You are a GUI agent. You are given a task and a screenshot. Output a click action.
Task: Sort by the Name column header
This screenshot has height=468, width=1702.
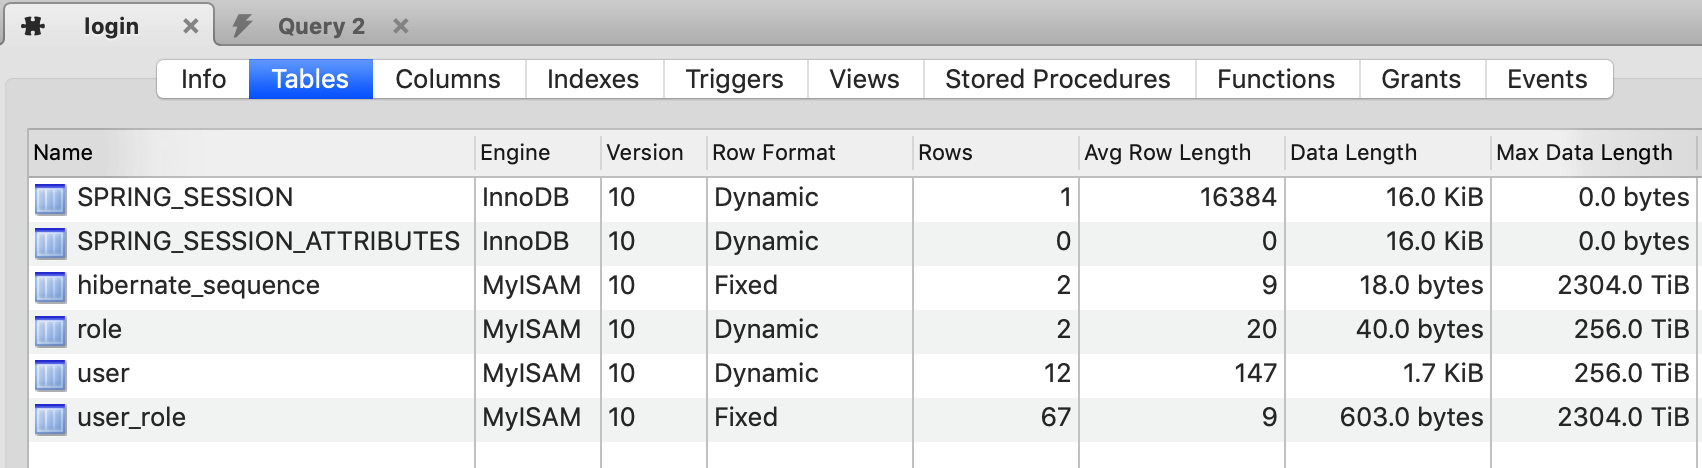[63, 152]
